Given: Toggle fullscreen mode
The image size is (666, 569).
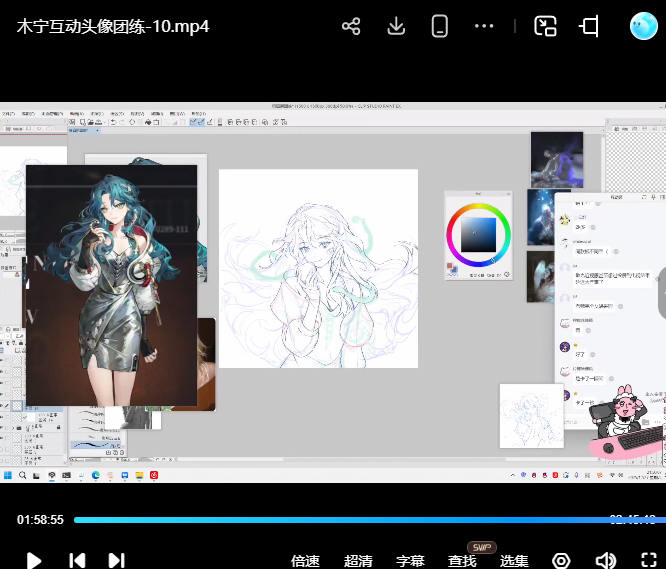Looking at the screenshot, I should tap(648, 560).
